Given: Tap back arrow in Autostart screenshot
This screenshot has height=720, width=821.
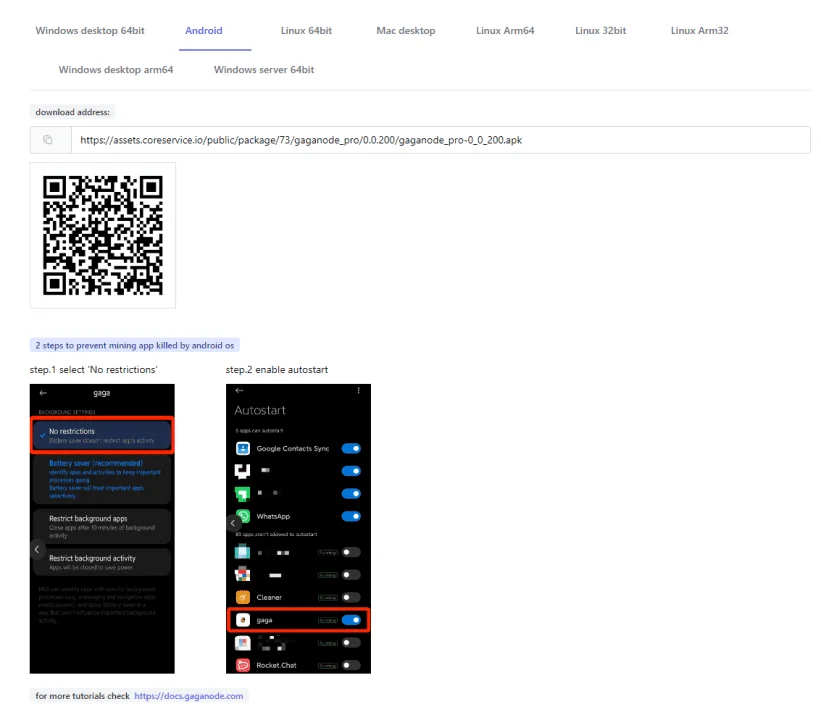Looking at the screenshot, I should [239, 391].
